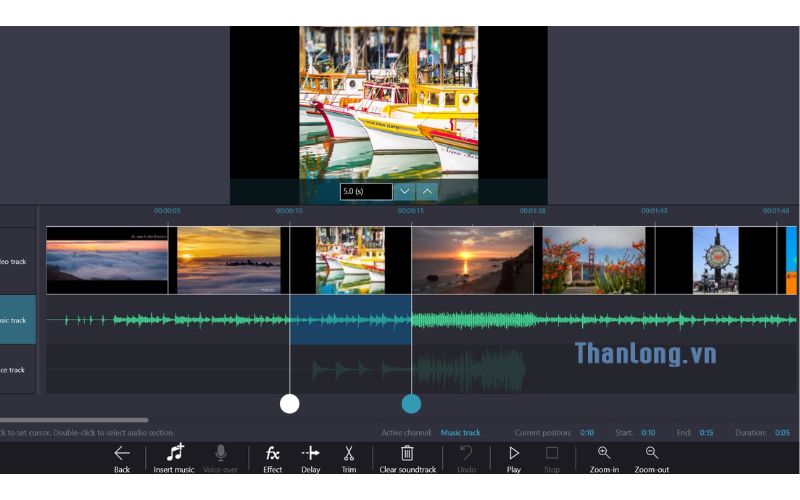Select the Golden Gate flowers clip
The image size is (800, 500).
click(x=594, y=260)
